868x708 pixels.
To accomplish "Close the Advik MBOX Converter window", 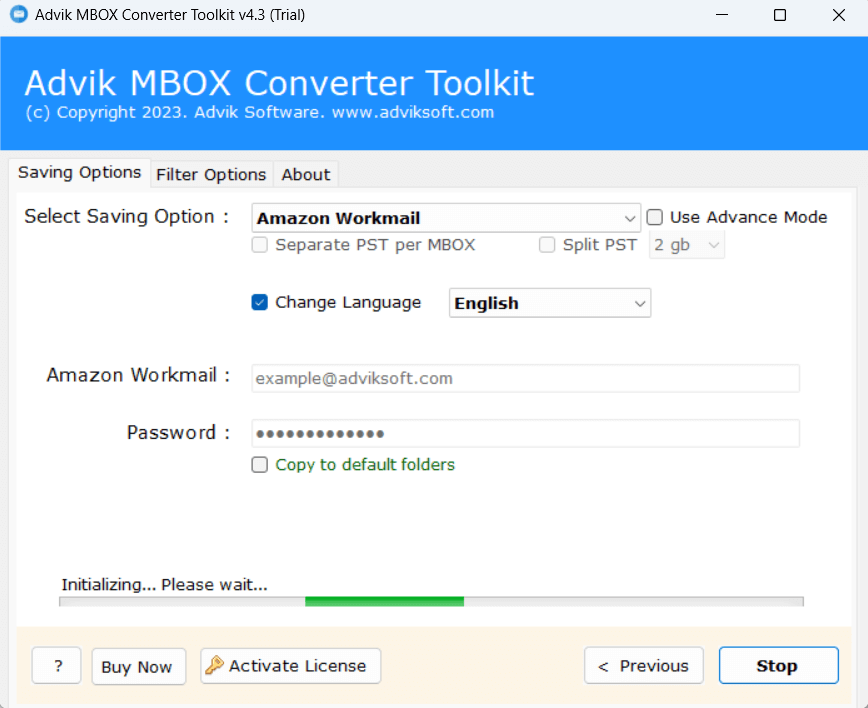I will click(x=839, y=14).
